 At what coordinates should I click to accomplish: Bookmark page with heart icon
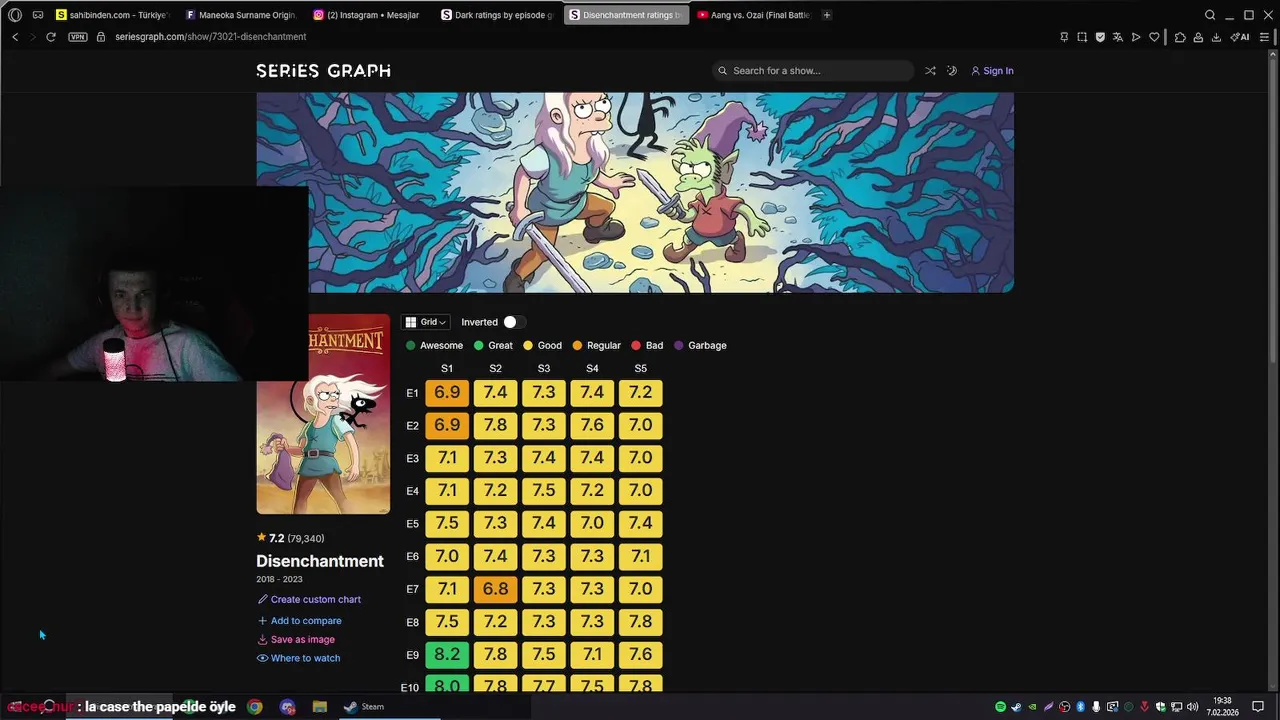coord(1154,37)
